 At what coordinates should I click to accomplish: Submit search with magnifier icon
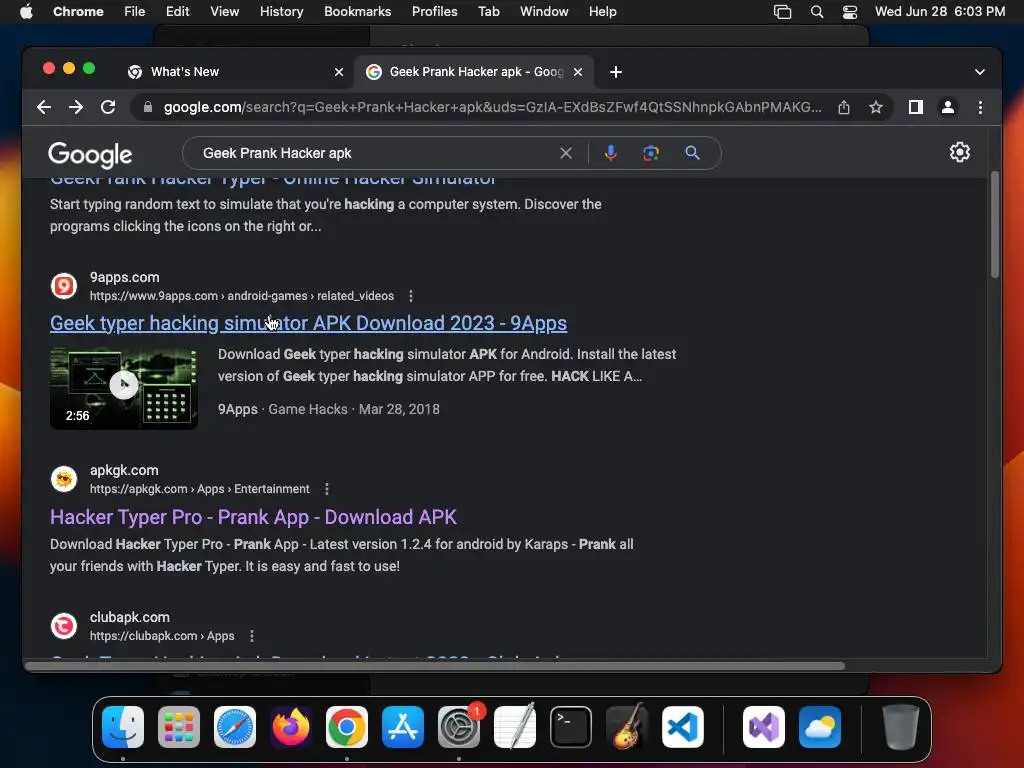tap(692, 153)
